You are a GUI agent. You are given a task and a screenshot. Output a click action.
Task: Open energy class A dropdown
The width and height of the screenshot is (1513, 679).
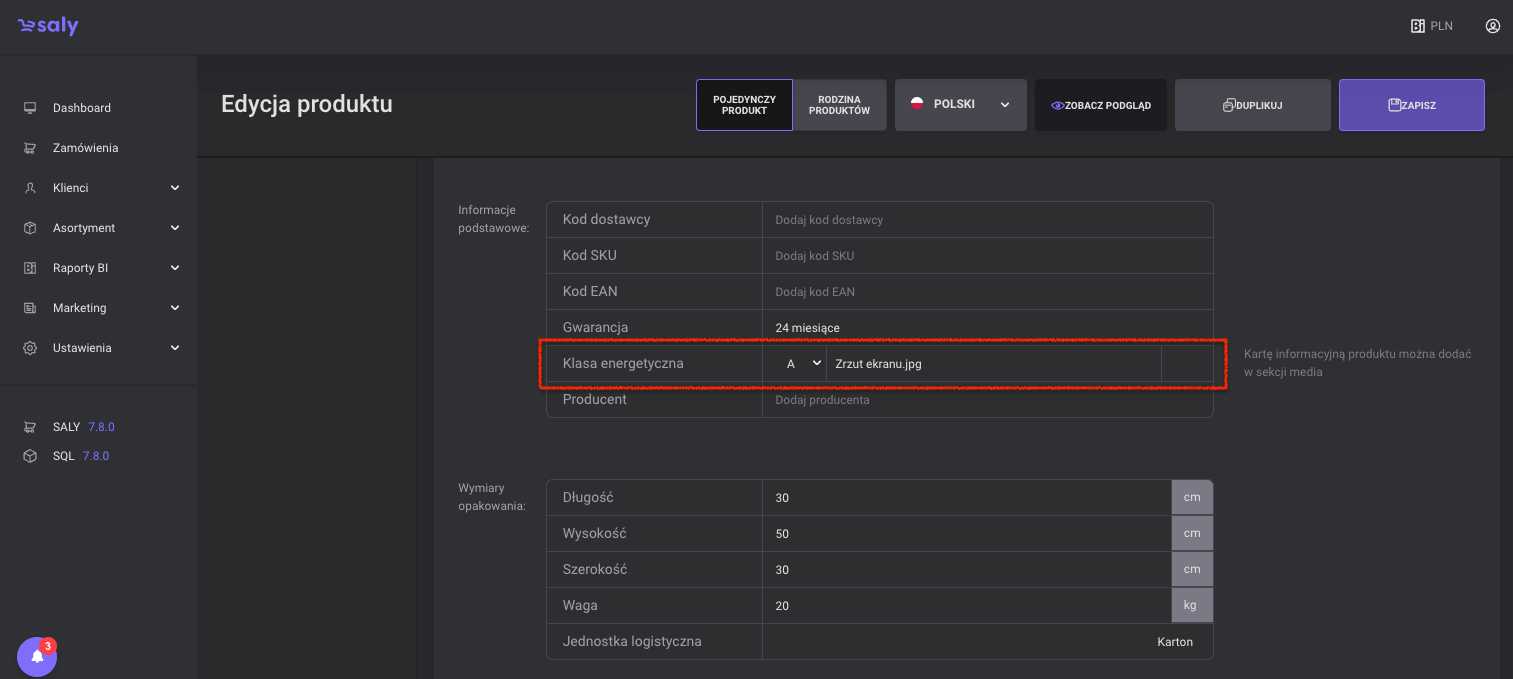[x=802, y=364]
